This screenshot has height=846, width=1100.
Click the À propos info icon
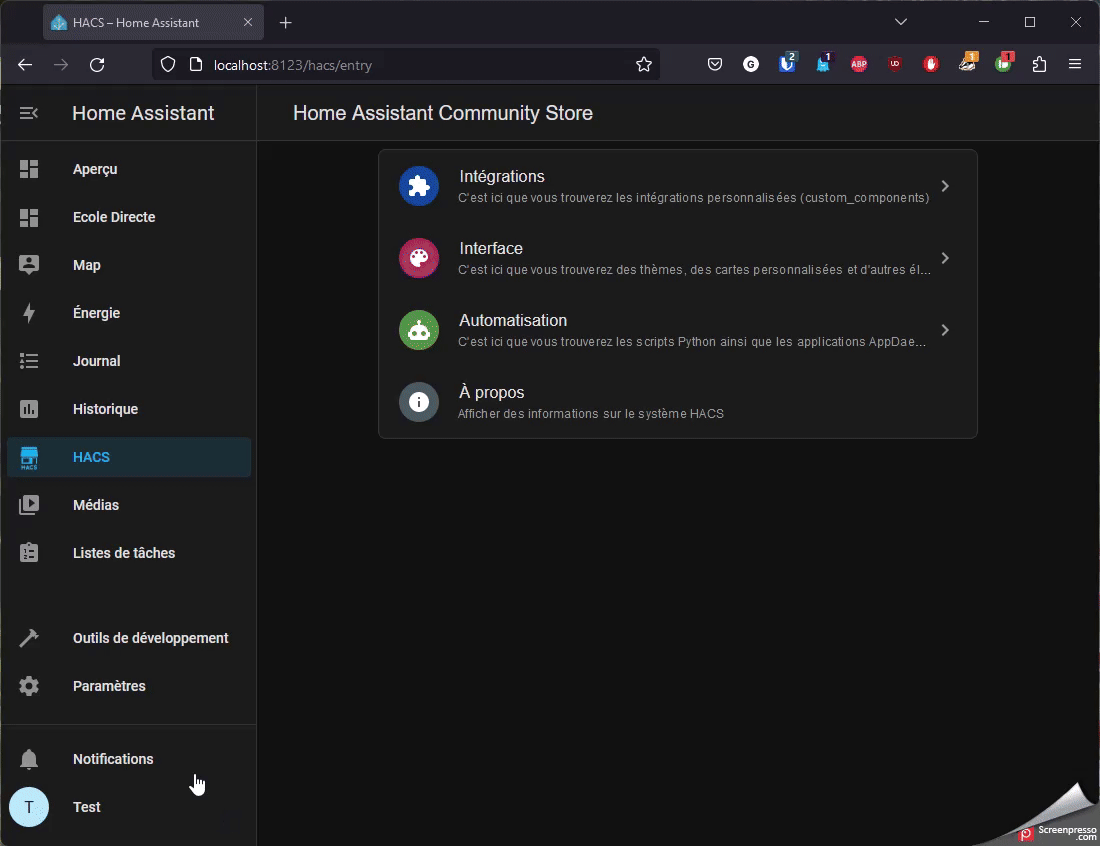tap(419, 402)
